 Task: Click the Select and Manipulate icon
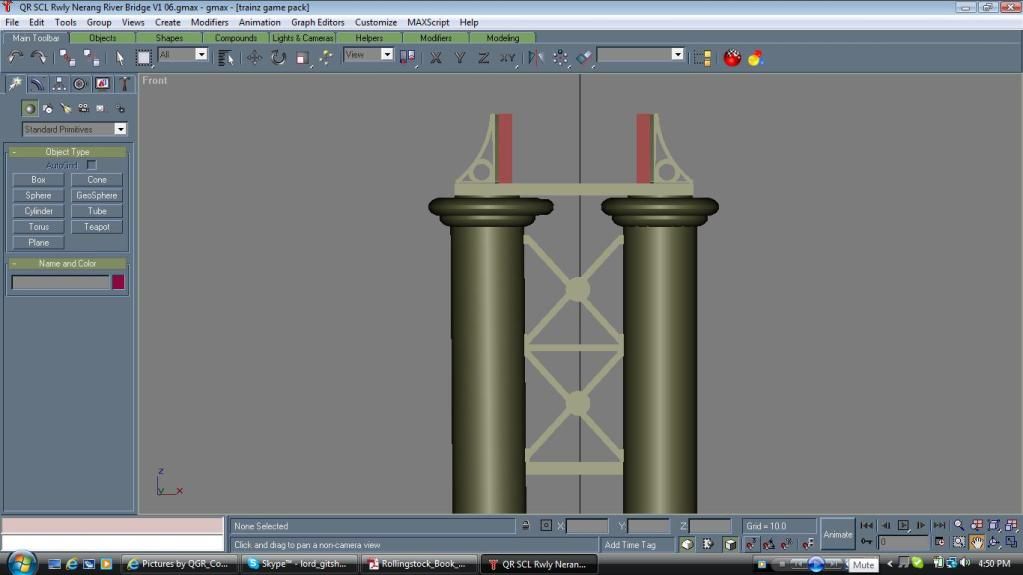[326, 57]
